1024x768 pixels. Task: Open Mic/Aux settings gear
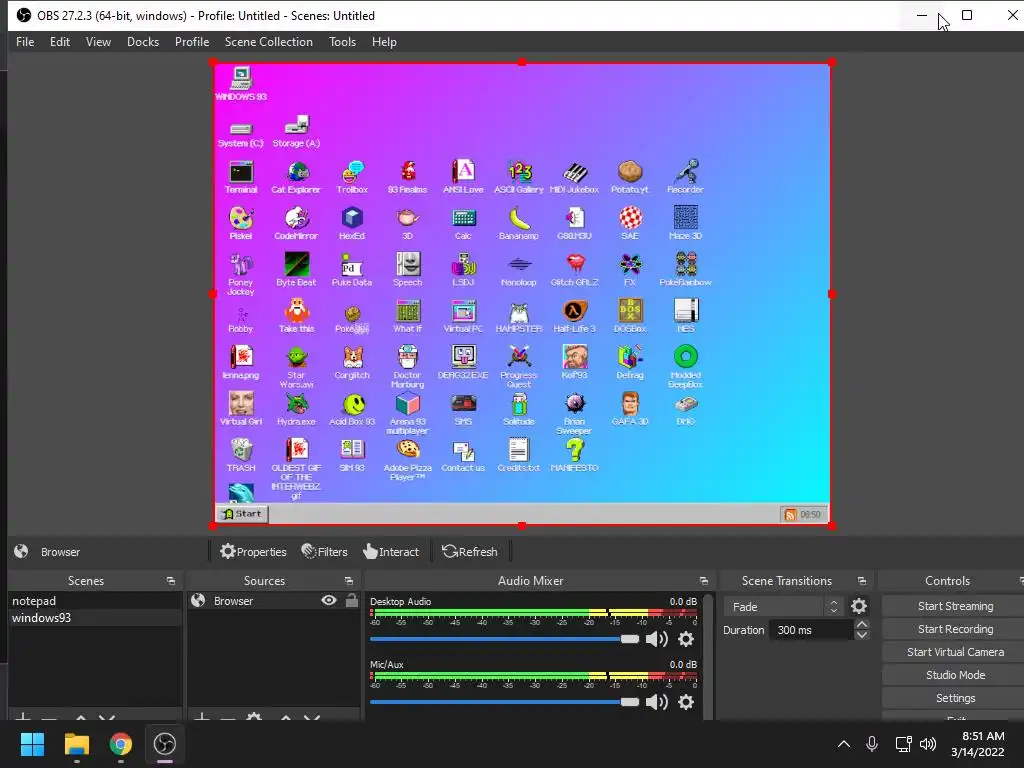[686, 702]
